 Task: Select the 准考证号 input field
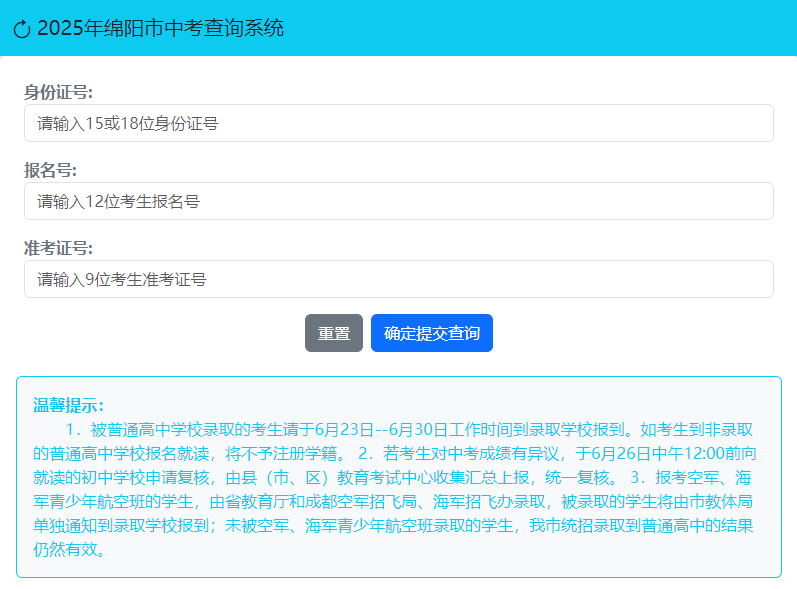398,279
